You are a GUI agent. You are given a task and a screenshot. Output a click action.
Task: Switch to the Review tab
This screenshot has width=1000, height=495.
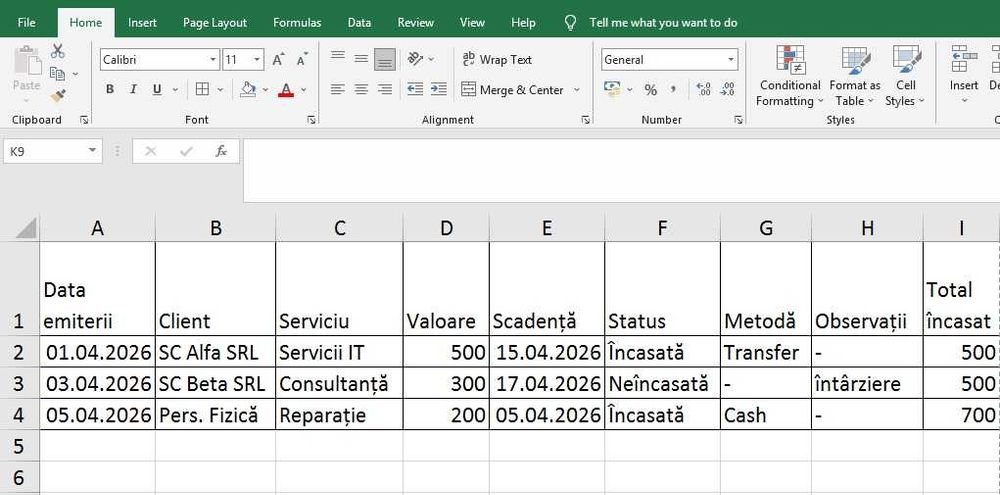(416, 22)
